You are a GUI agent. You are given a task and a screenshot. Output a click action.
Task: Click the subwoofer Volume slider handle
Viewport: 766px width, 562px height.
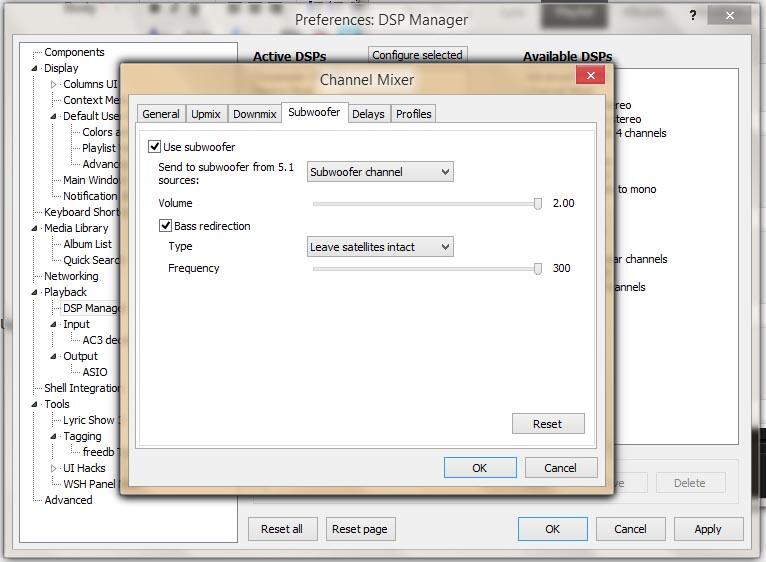(538, 204)
